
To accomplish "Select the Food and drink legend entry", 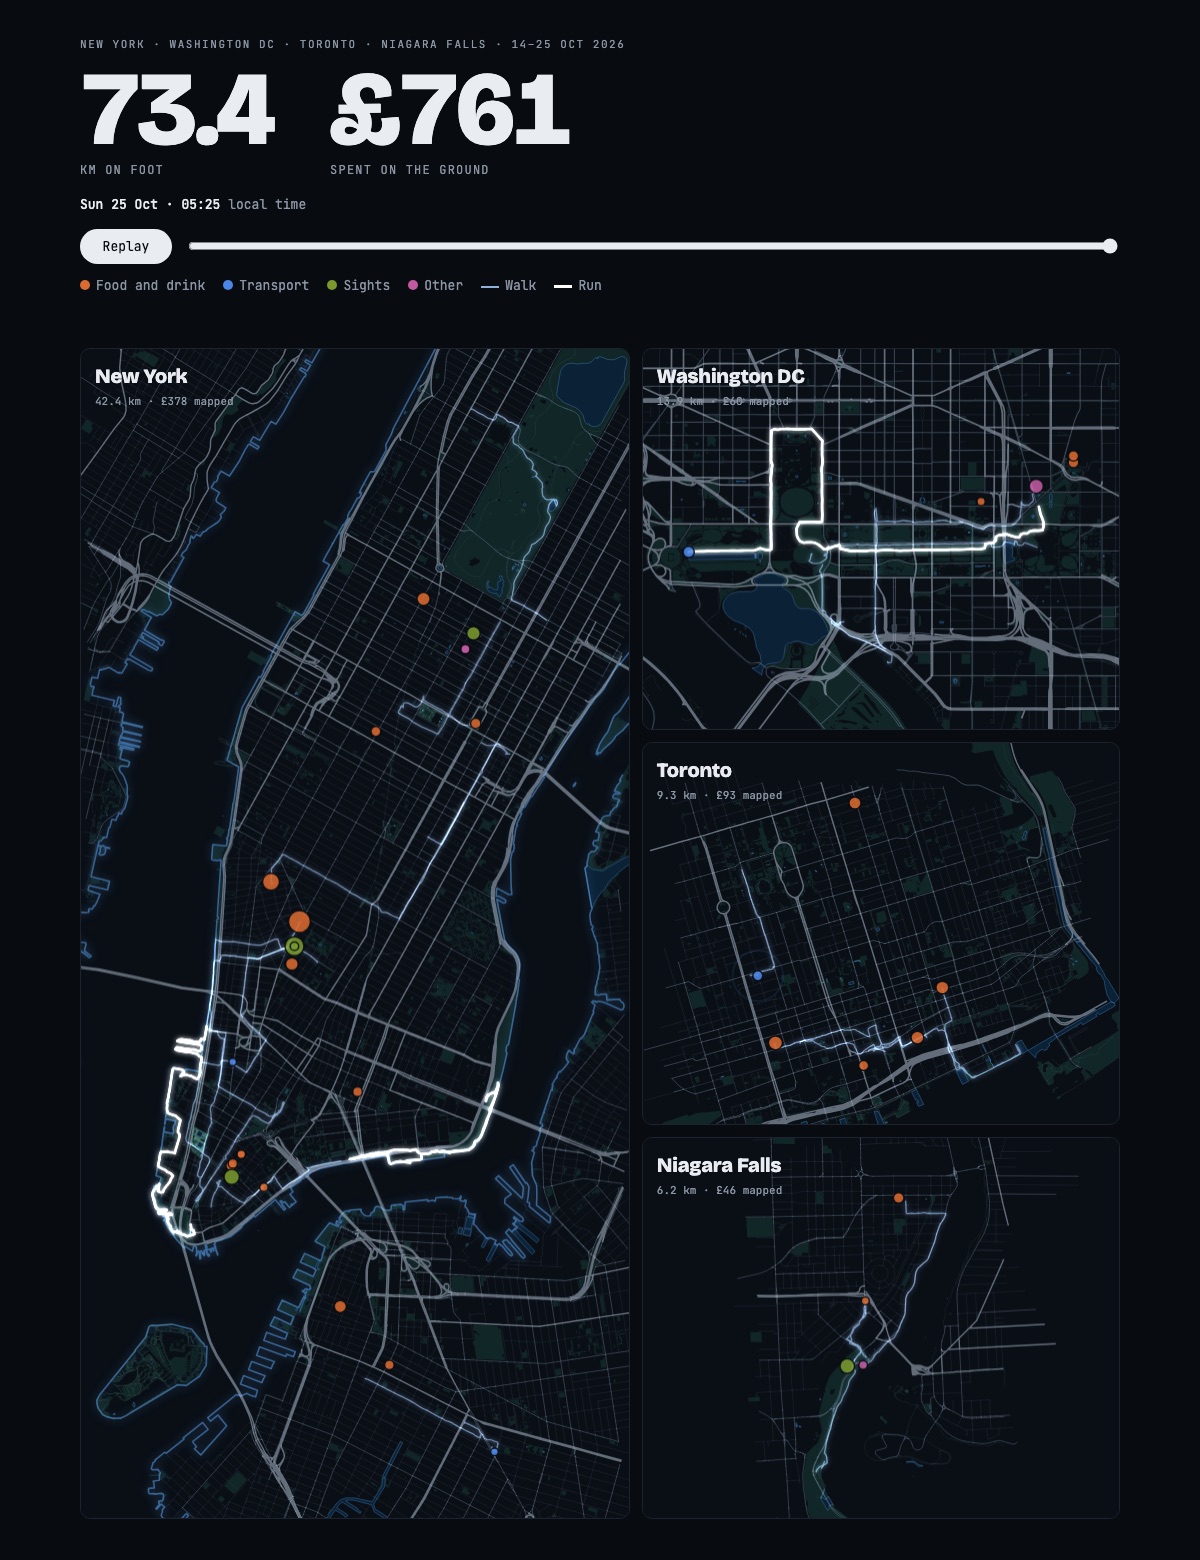I will (x=143, y=285).
